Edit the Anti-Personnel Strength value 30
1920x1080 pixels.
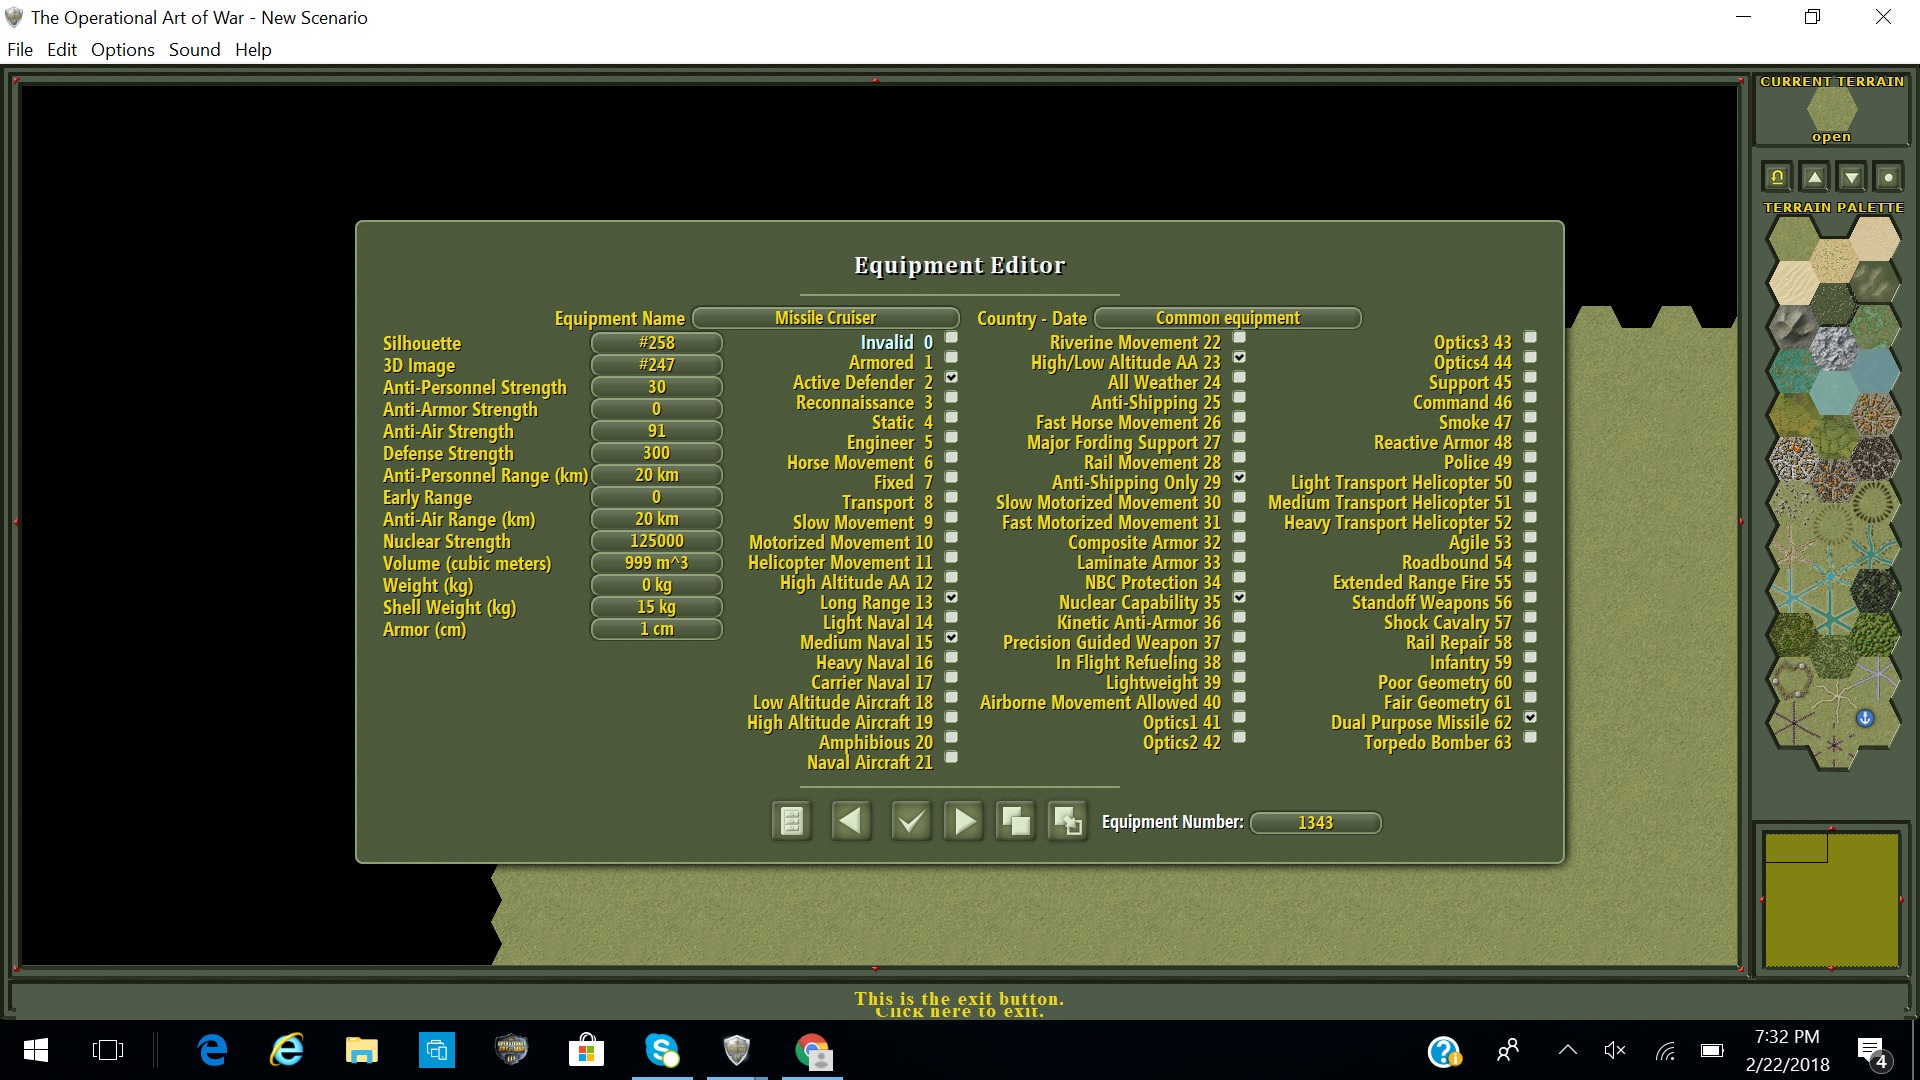pos(657,387)
